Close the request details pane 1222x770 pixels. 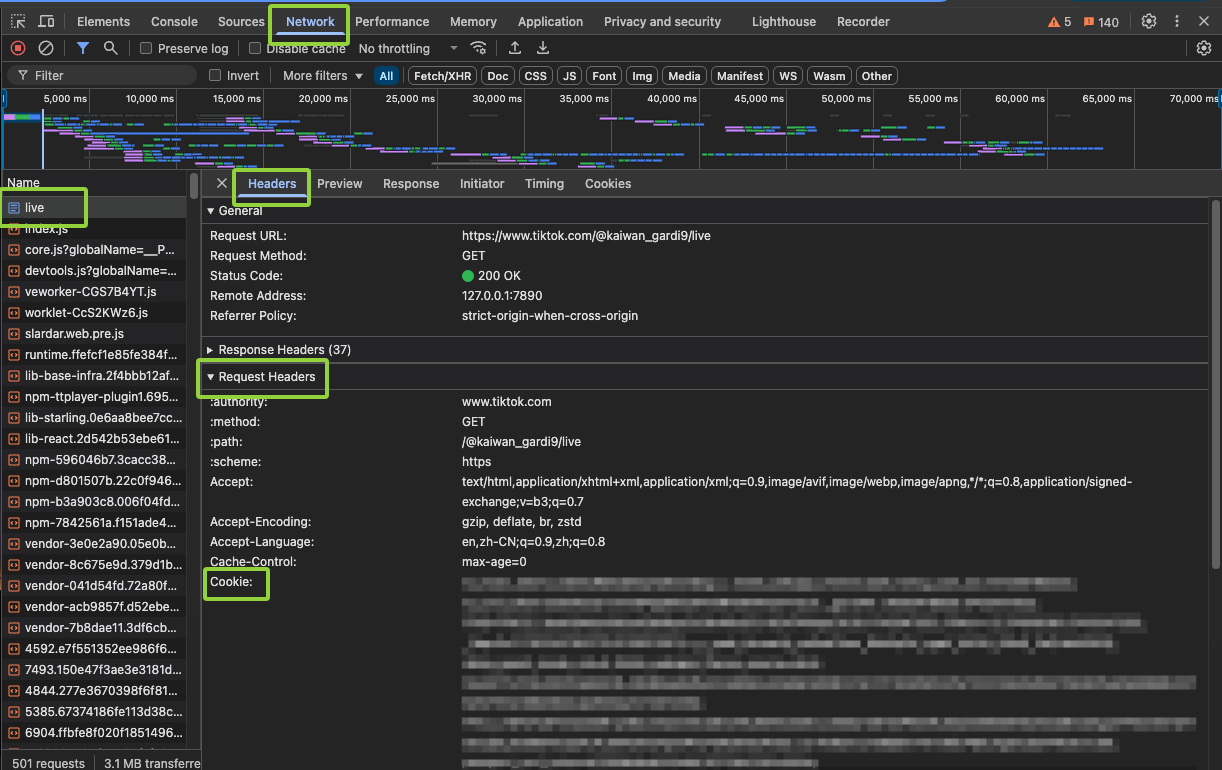pyautogui.click(x=222, y=183)
